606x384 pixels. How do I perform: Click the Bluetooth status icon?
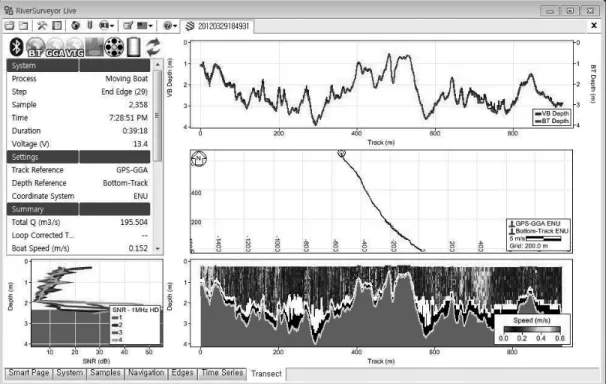click(x=16, y=47)
